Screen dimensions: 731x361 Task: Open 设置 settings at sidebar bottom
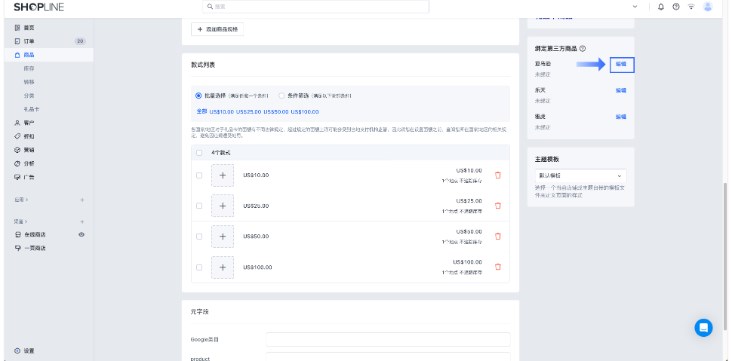coord(24,351)
